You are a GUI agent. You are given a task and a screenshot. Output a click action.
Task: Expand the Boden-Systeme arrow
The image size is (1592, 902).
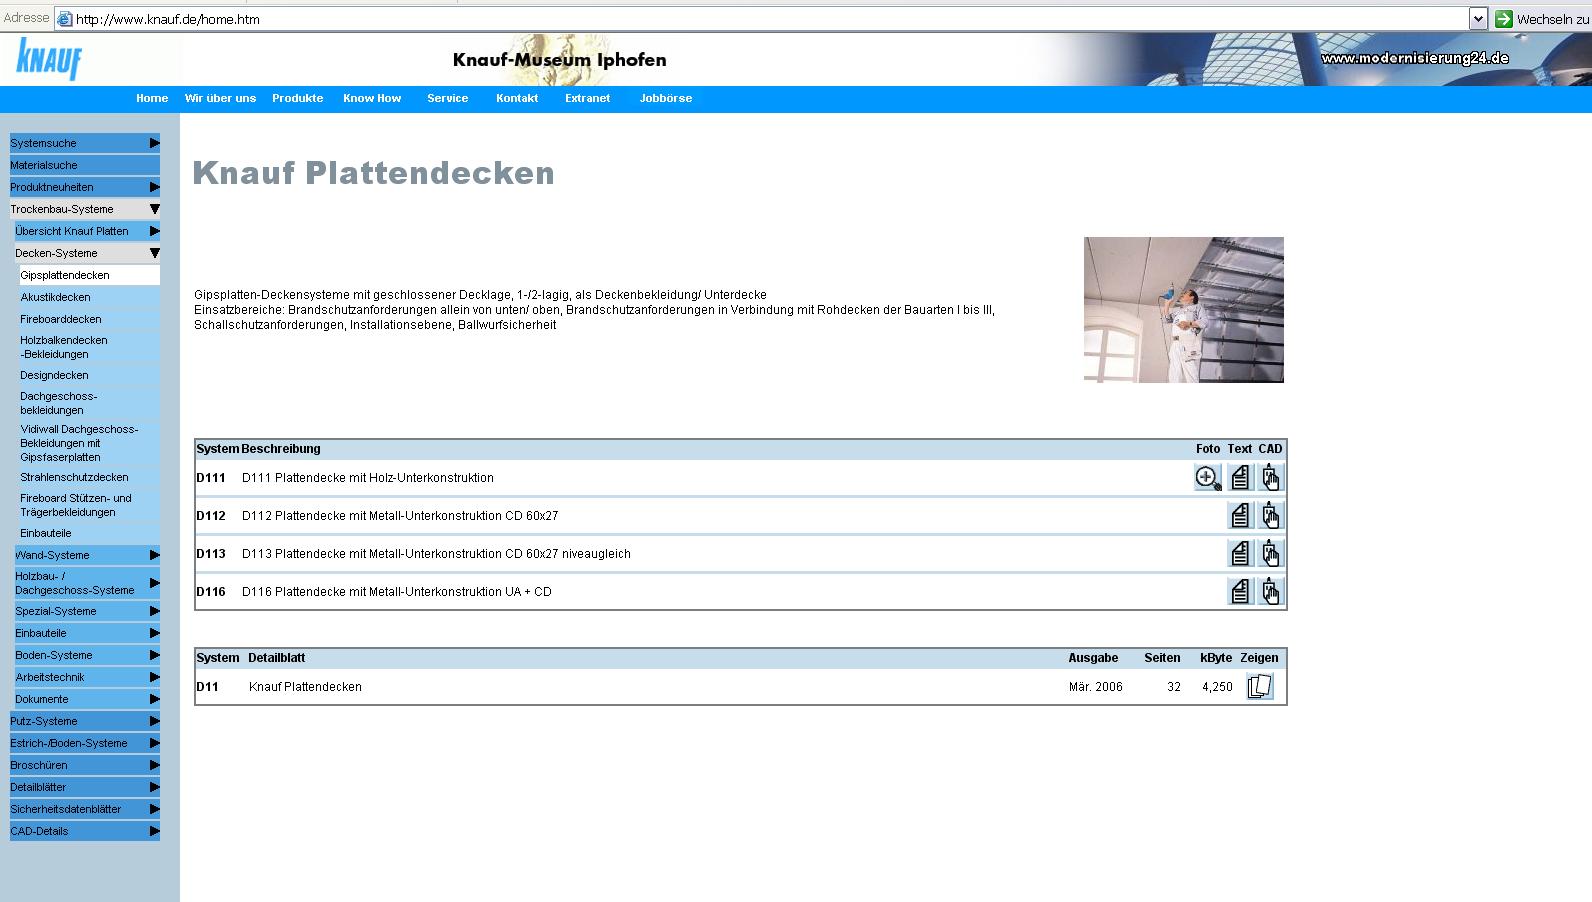tap(154, 655)
